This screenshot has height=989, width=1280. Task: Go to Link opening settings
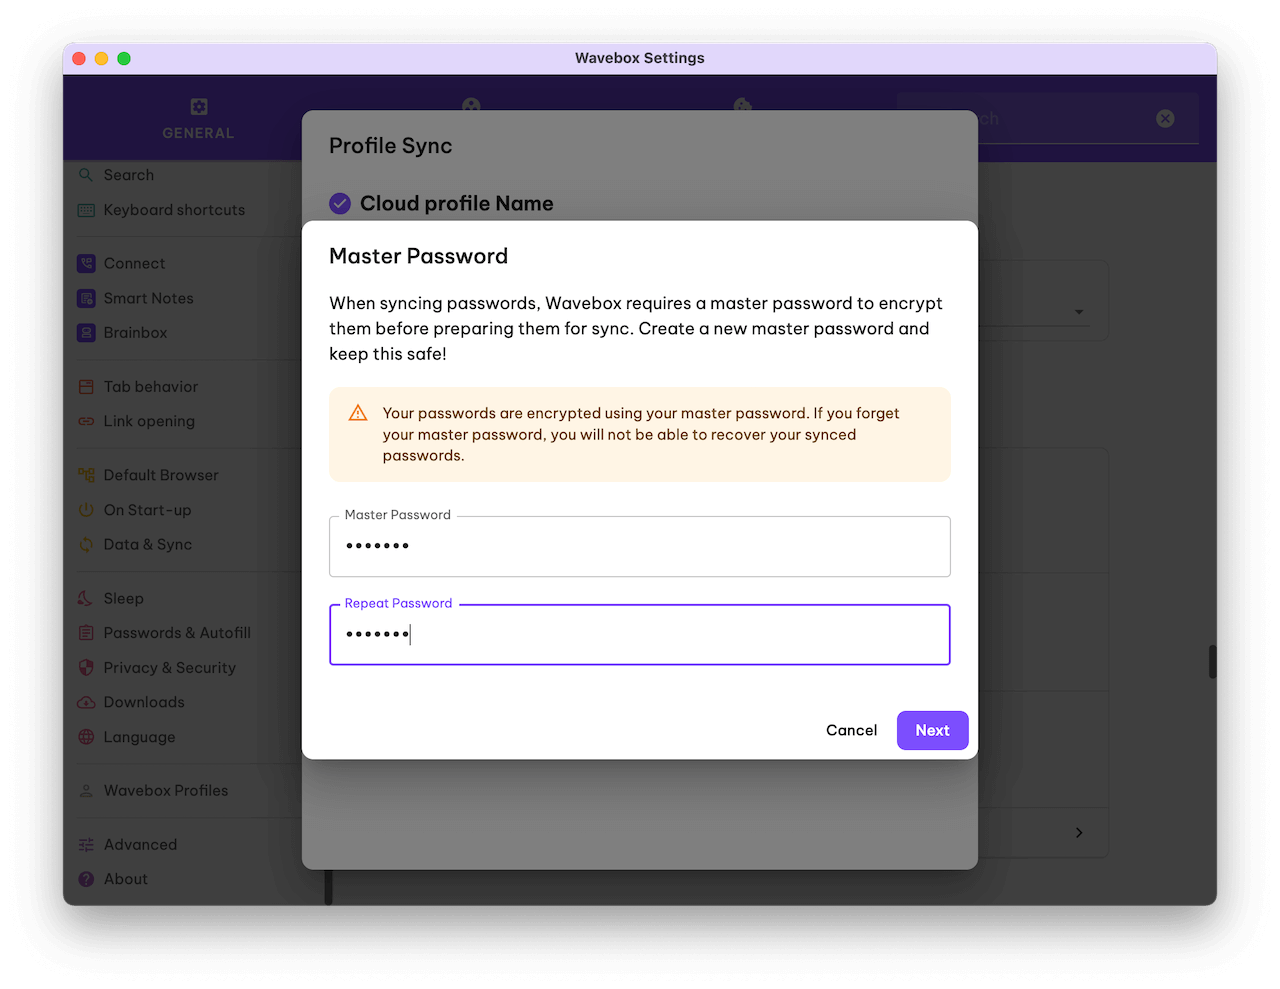point(149,421)
